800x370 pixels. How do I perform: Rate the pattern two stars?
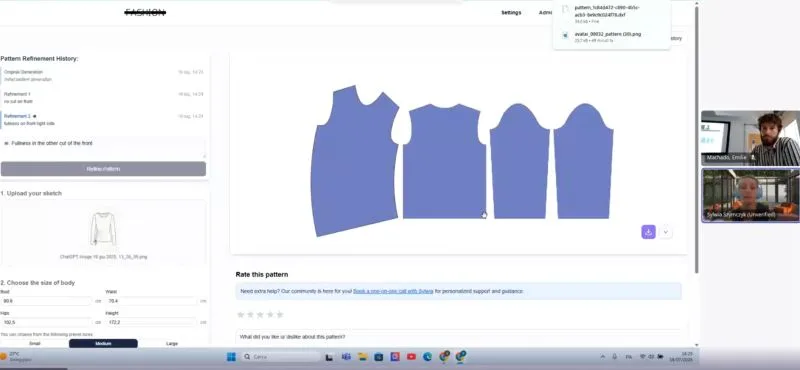(251, 314)
